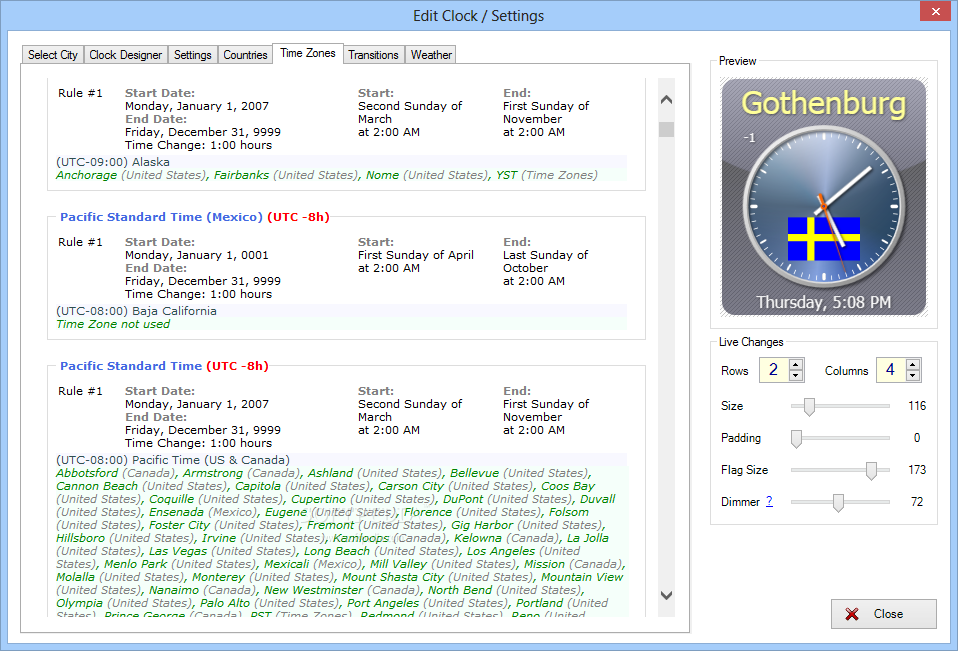Click the Gothenburg title in preview
Screen dimensions: 958x651
coord(824,103)
